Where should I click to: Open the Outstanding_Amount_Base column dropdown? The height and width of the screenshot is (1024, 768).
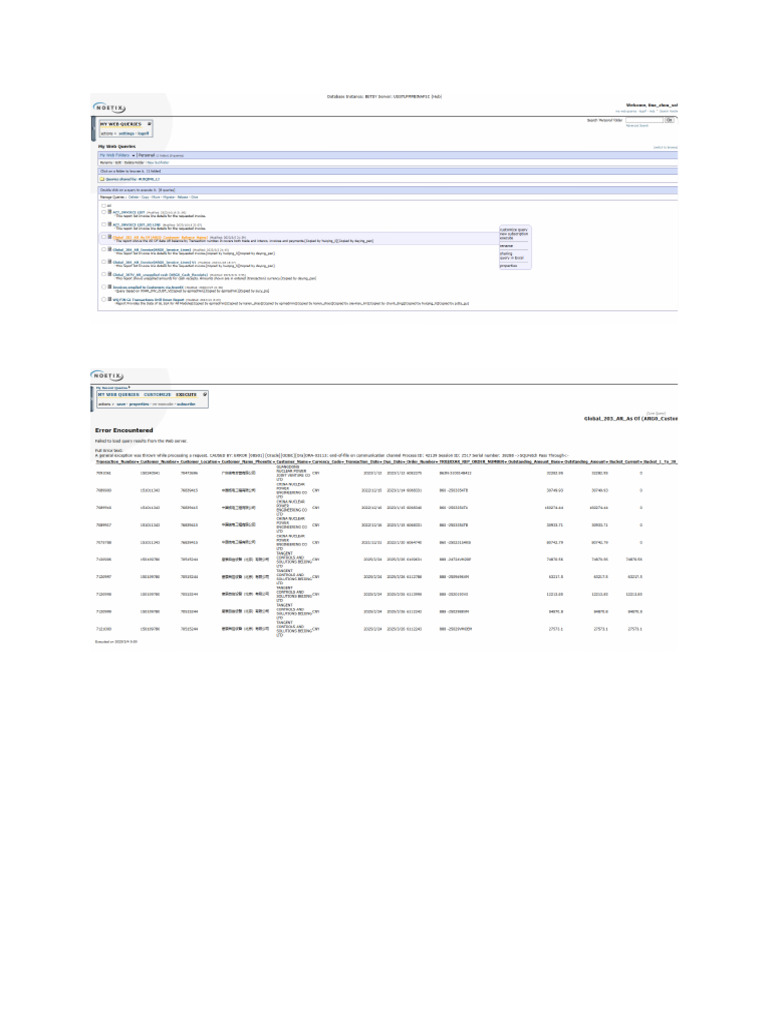563,462
